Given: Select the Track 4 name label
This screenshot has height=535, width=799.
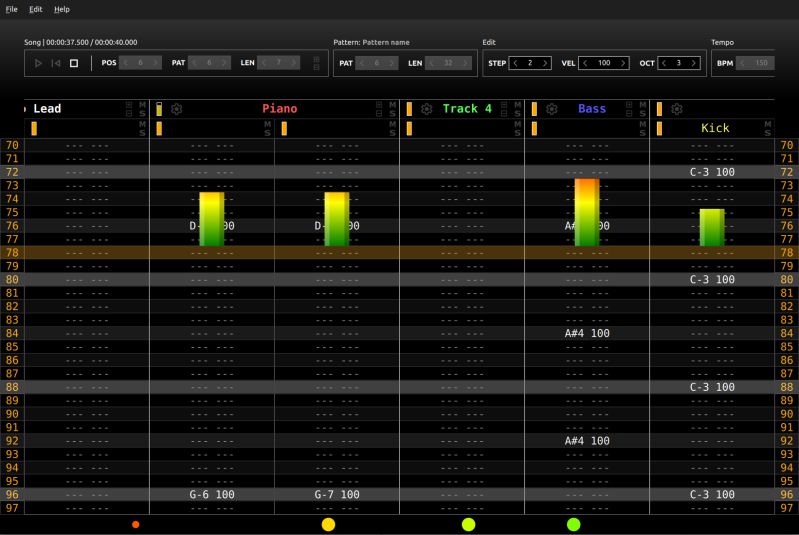Looking at the screenshot, I should [x=467, y=109].
